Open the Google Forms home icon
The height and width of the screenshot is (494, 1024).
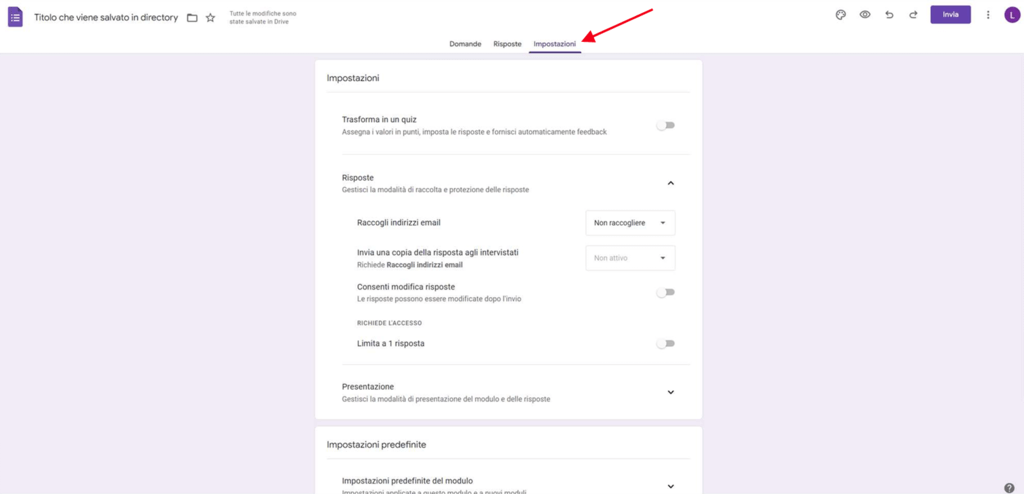tap(15, 17)
